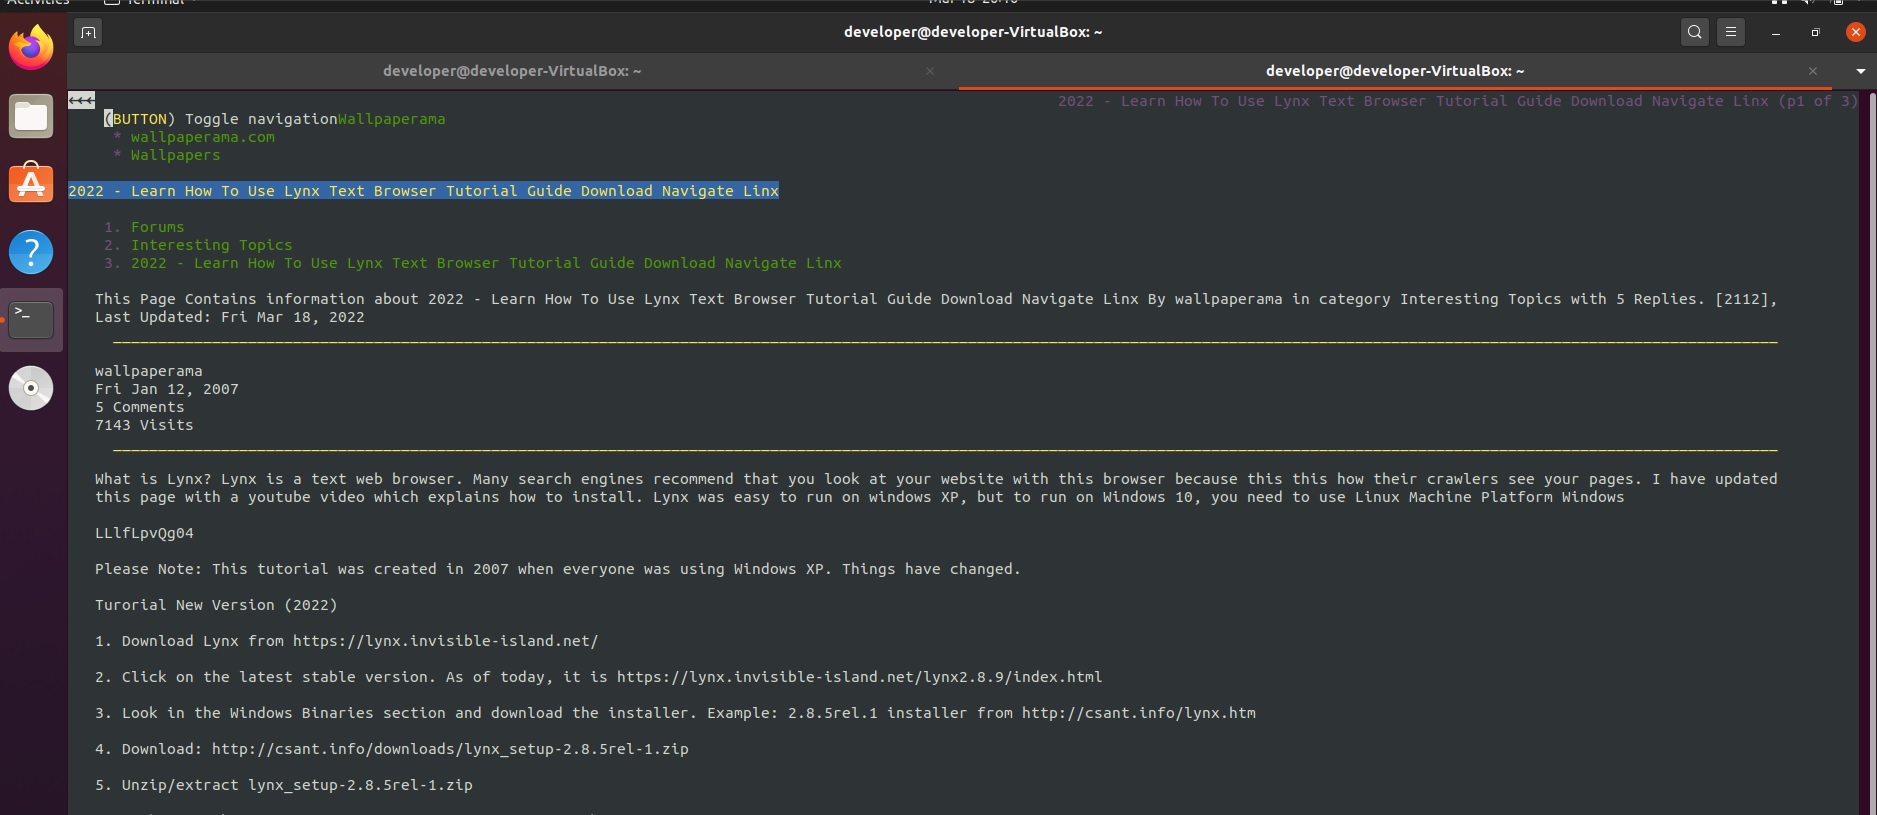Viewport: 1877px width, 815px height.
Task: Switch to the second terminal tab
Action: pos(1395,71)
